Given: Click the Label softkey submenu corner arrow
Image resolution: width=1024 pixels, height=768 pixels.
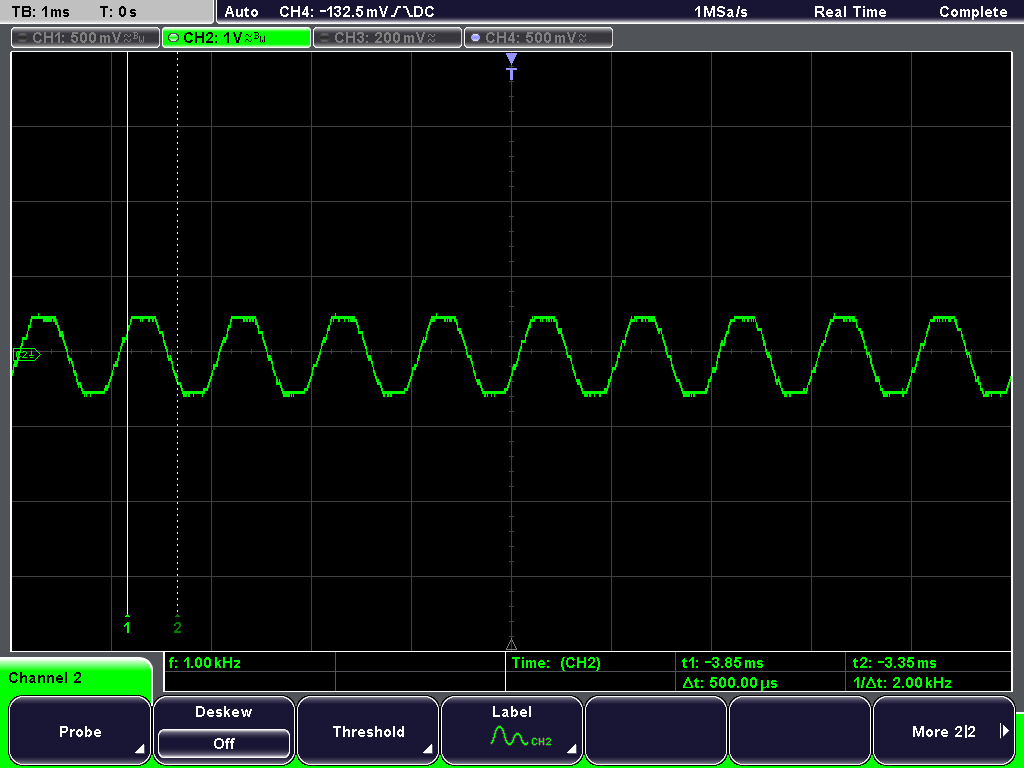Looking at the screenshot, I should [571, 749].
